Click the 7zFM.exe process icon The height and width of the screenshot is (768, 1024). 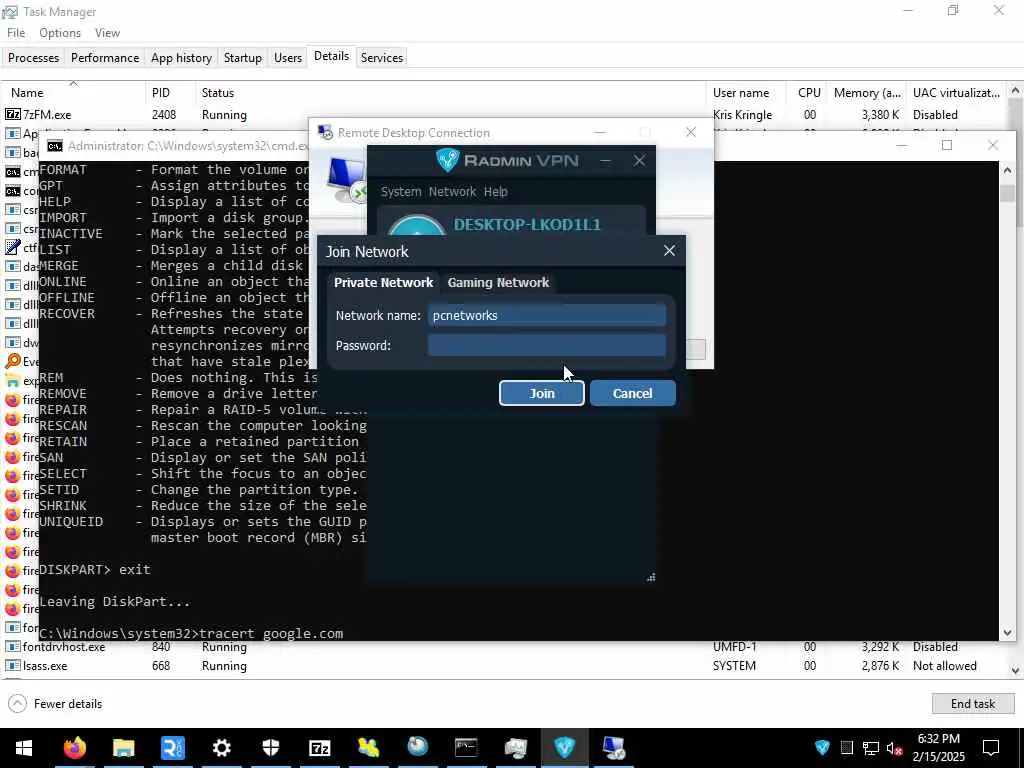[12, 114]
